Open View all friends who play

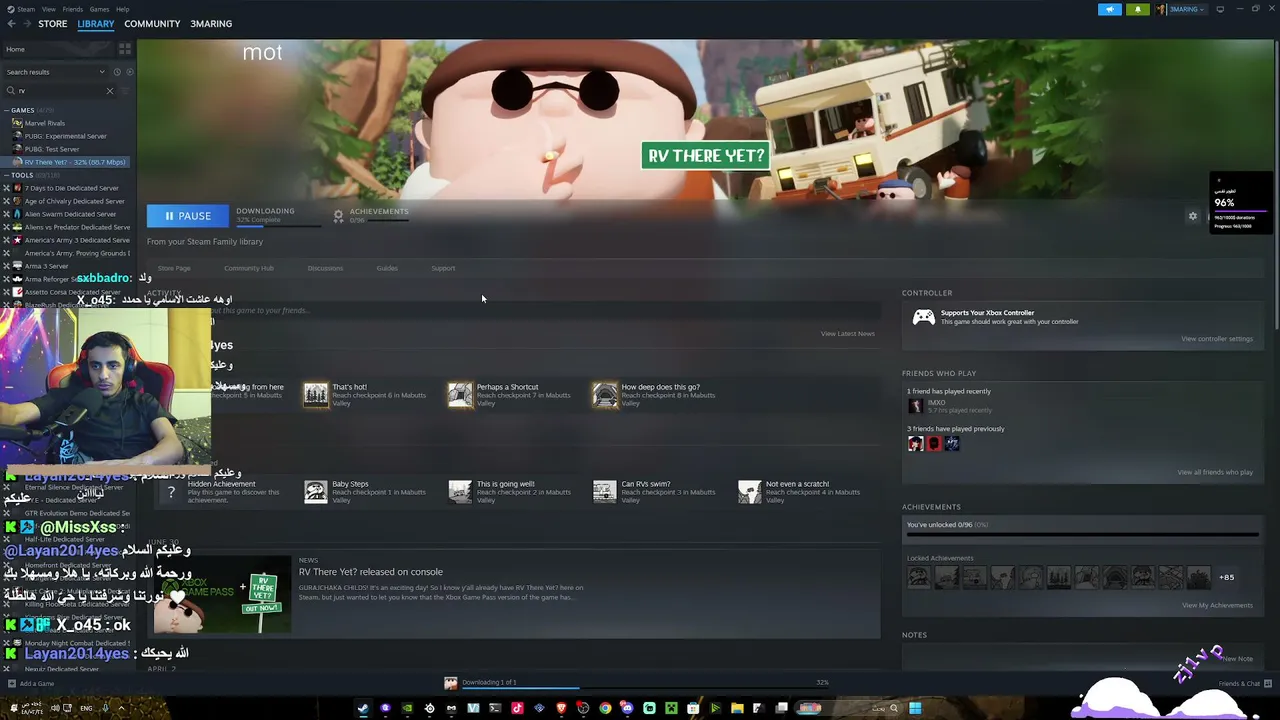pos(1215,472)
